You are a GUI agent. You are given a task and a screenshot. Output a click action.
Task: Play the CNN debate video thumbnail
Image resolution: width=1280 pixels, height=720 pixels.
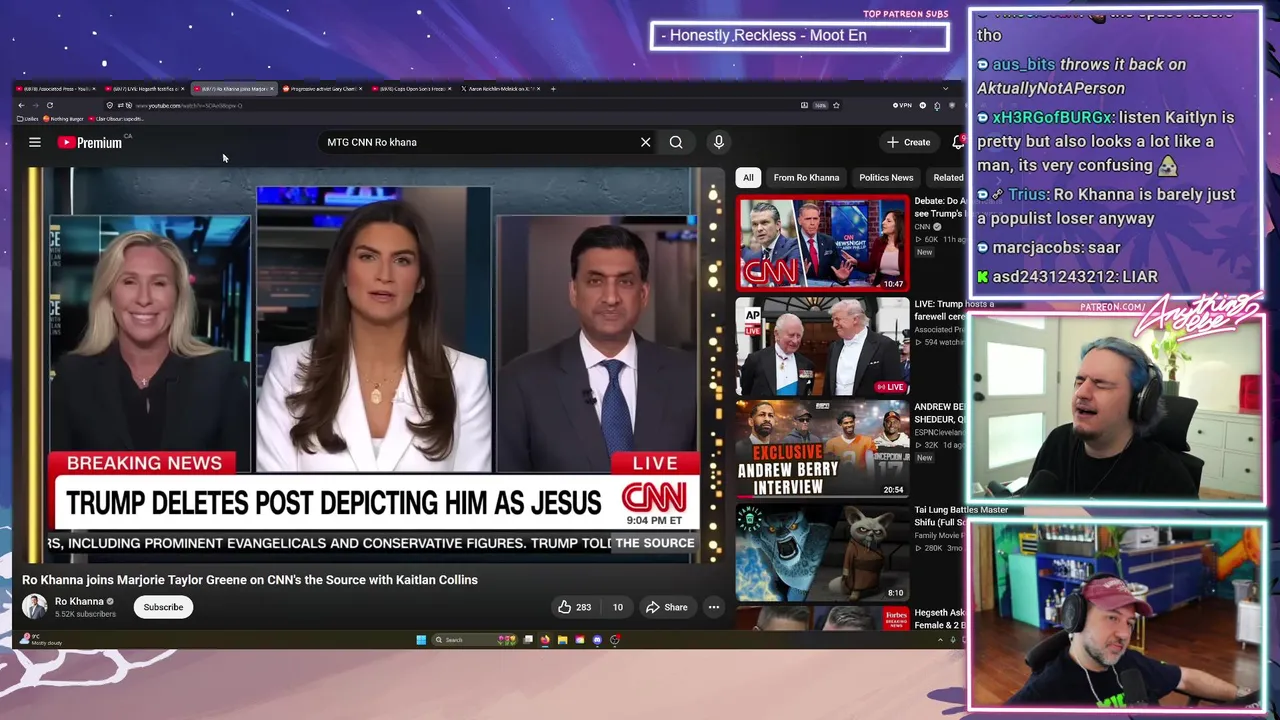coord(822,243)
